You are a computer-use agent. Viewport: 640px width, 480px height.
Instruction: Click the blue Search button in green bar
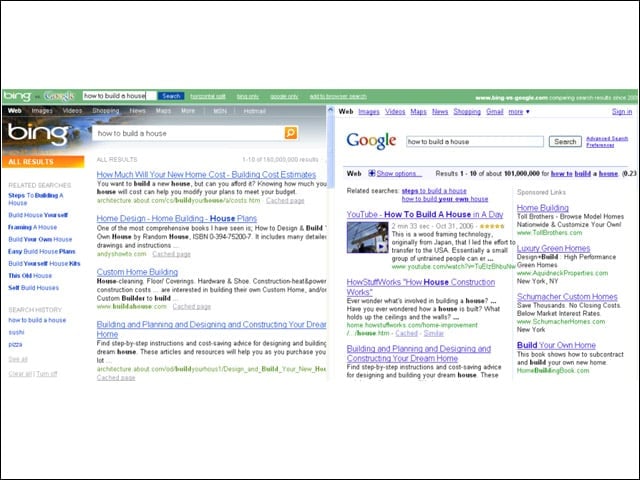171,96
